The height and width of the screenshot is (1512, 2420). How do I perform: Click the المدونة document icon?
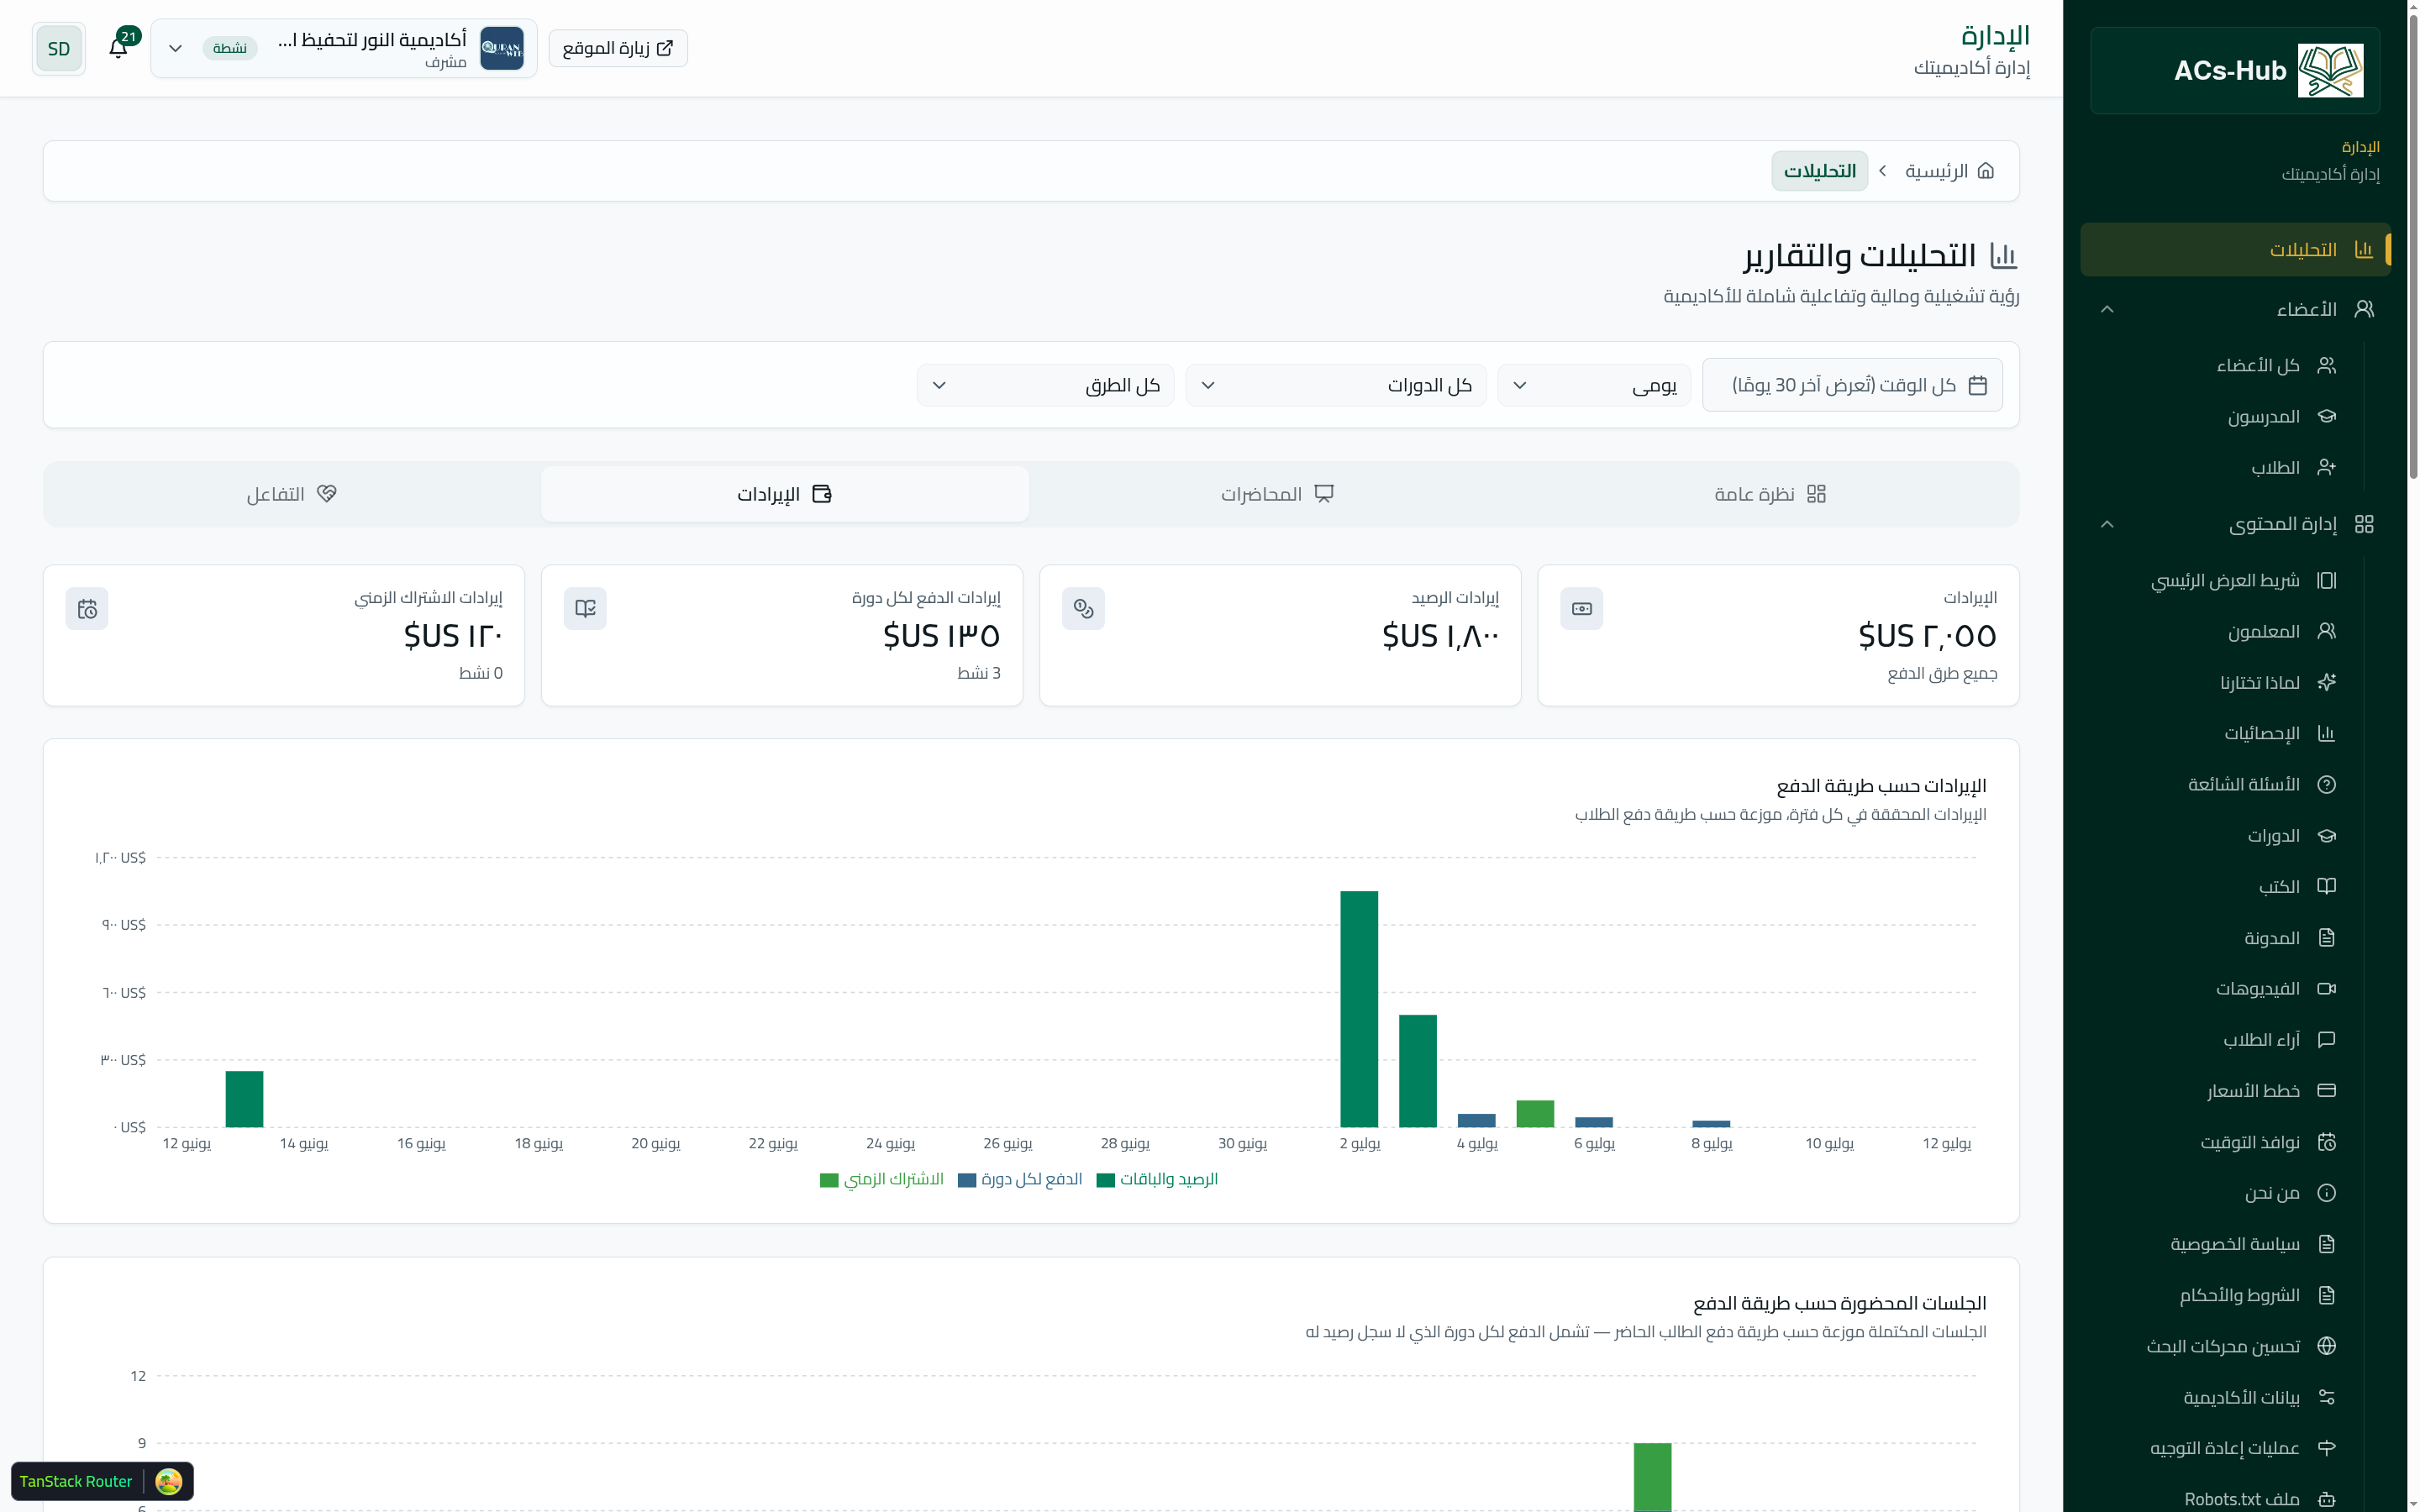2326,937
